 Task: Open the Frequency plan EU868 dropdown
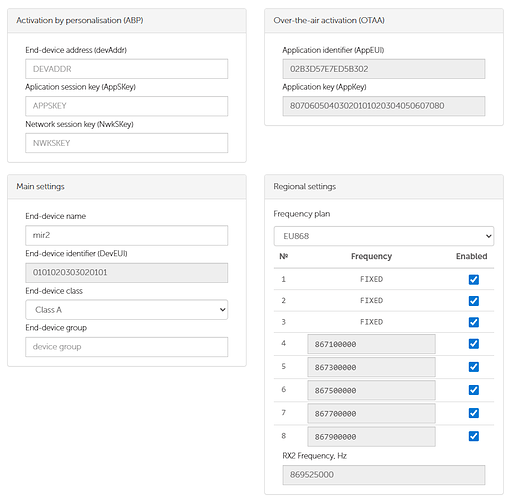pyautogui.click(x=384, y=236)
